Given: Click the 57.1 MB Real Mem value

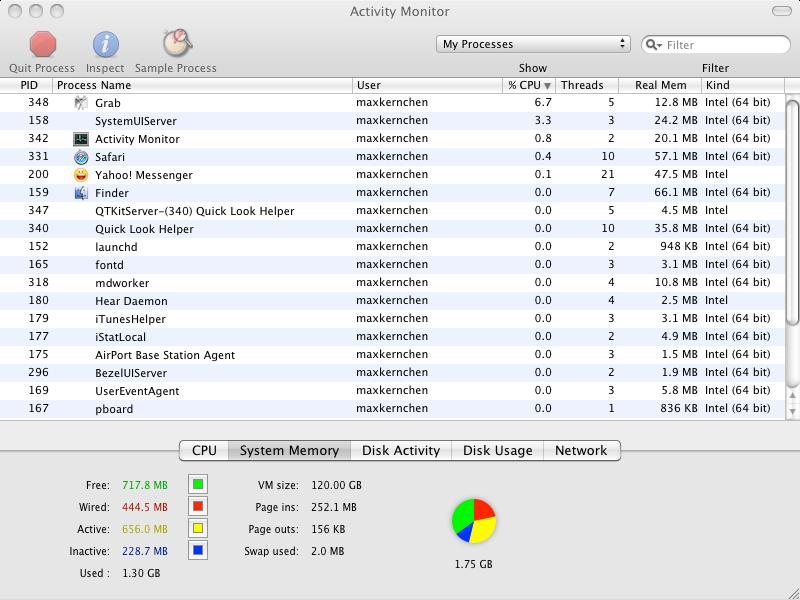Looking at the screenshot, I should [676, 156].
